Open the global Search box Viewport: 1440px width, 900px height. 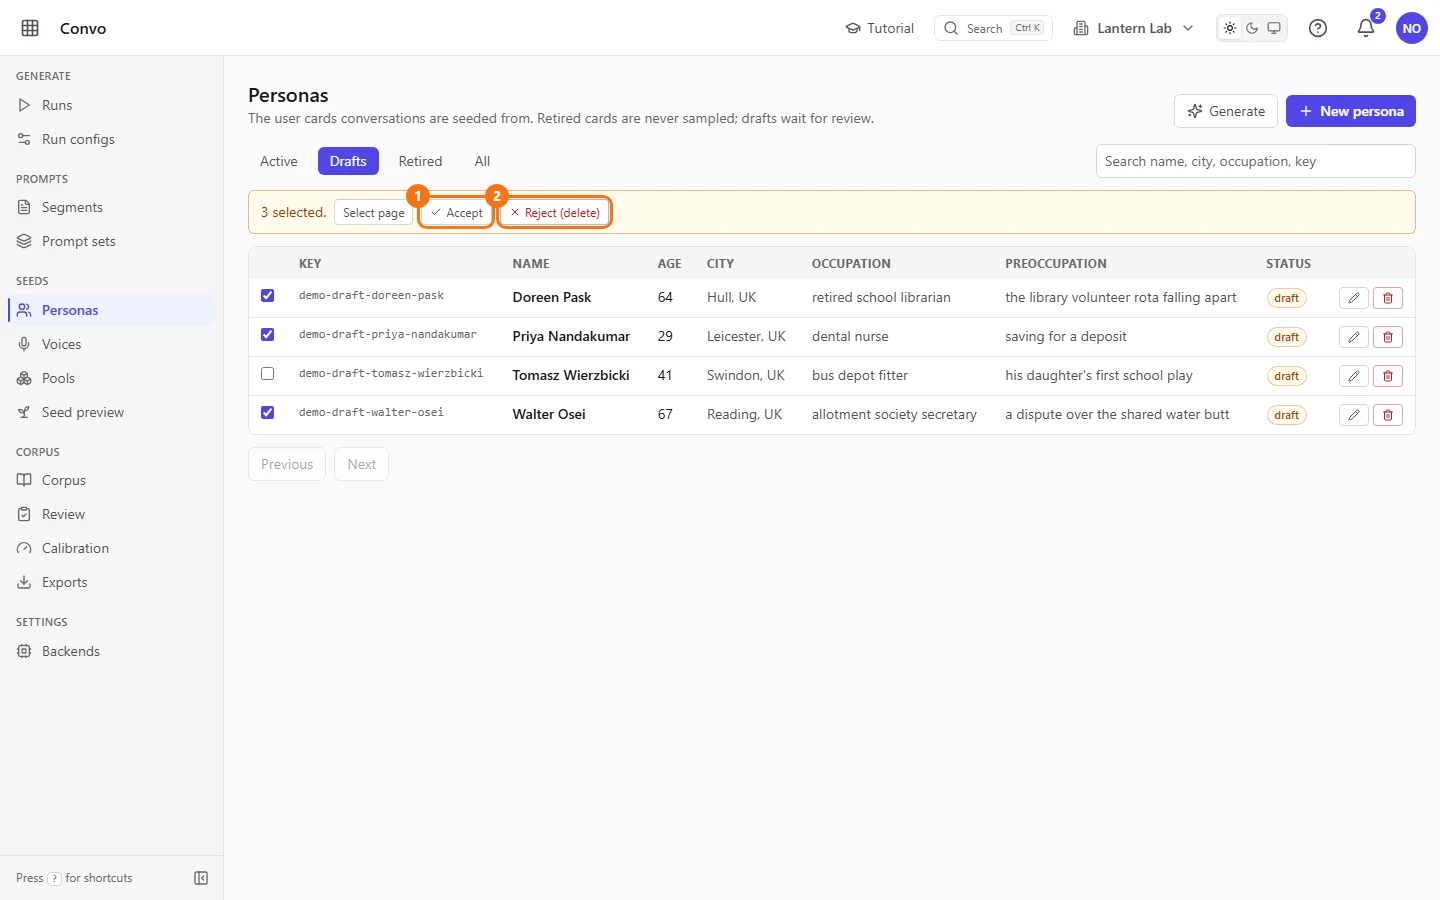pos(993,28)
